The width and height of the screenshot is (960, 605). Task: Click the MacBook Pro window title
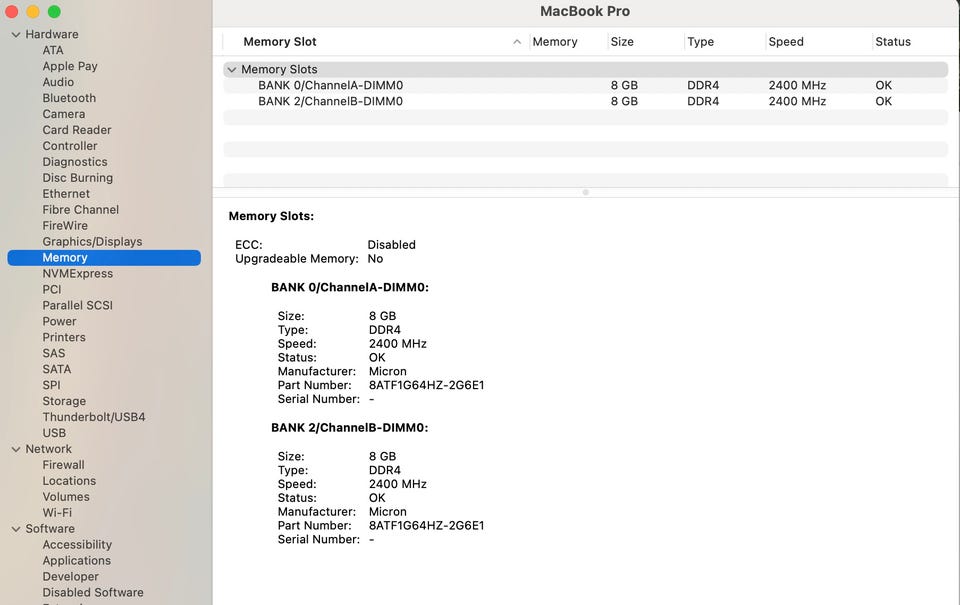click(585, 12)
